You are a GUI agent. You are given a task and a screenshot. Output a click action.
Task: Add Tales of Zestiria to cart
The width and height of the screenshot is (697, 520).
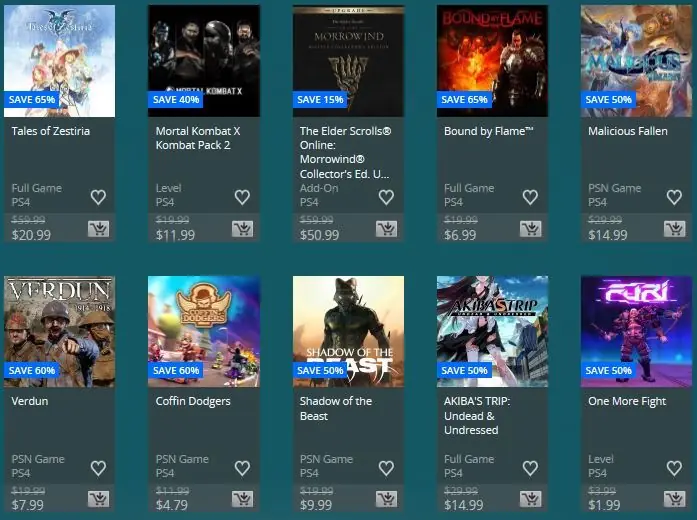98,229
